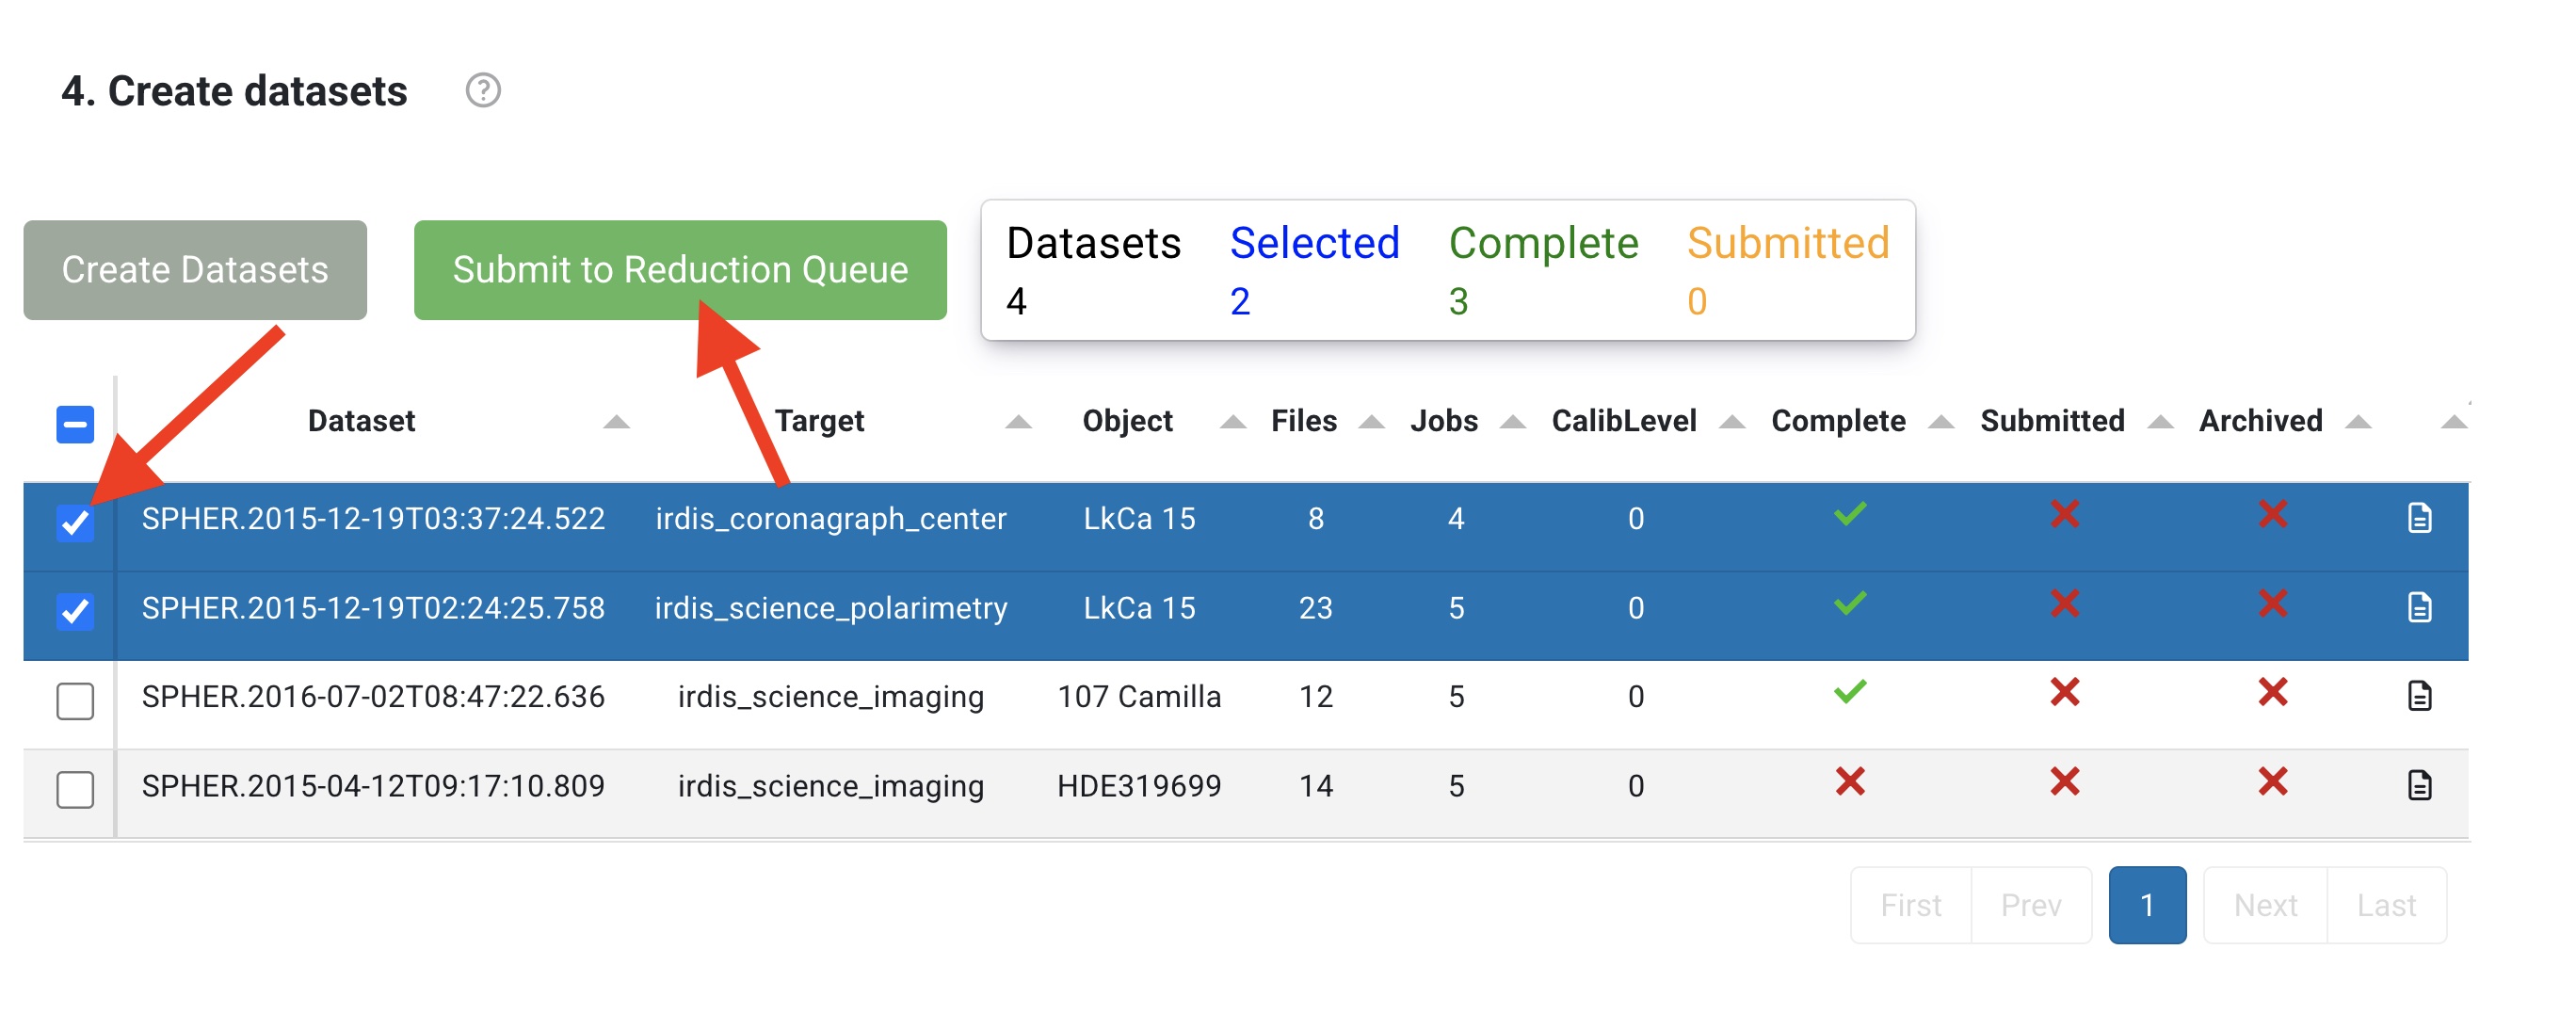Click Submit to Reduction Queue
This screenshot has height=1030, width=2576.
click(x=680, y=269)
